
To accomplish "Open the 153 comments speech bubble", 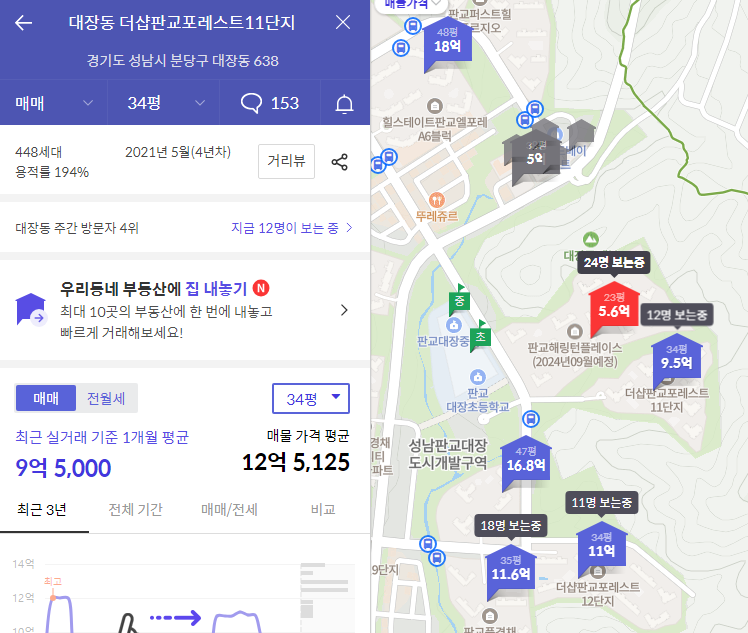I will 270,103.
